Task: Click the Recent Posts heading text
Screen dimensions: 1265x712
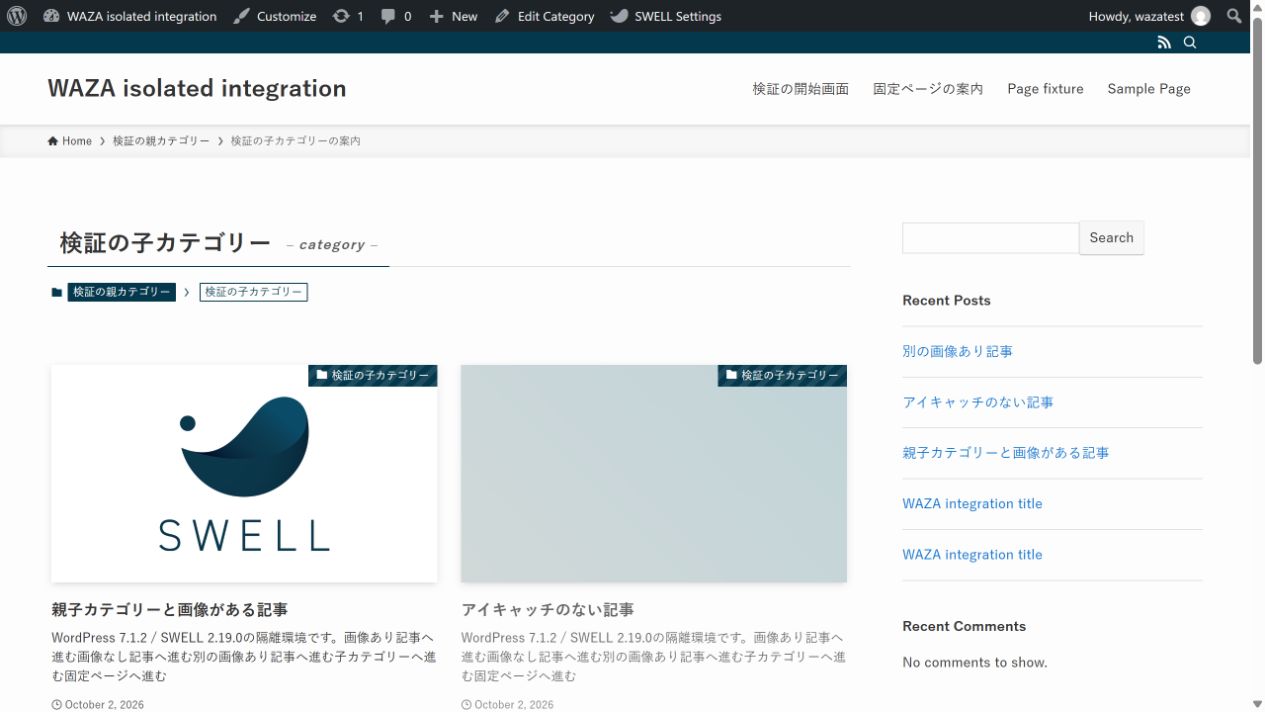Action: pos(946,300)
